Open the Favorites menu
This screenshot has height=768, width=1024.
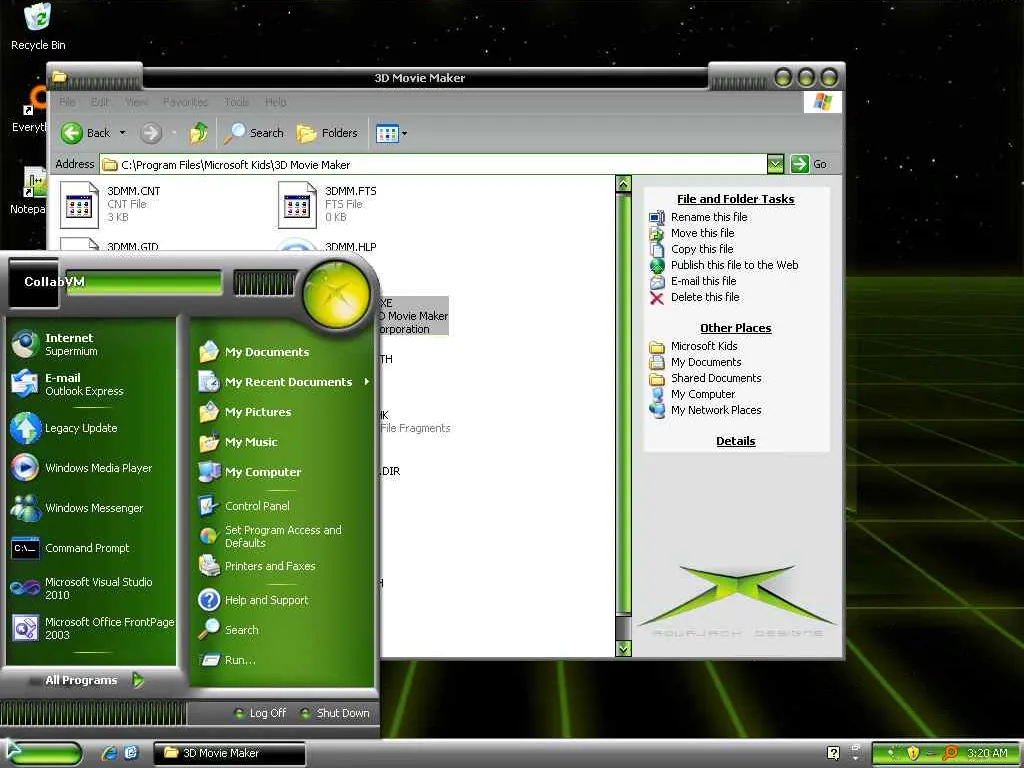pyautogui.click(x=185, y=102)
